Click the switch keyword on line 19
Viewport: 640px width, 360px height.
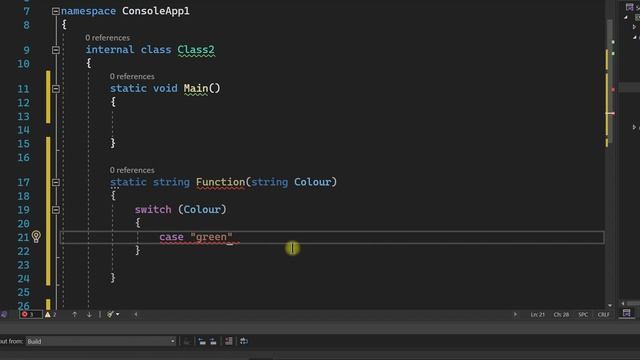tap(153, 209)
